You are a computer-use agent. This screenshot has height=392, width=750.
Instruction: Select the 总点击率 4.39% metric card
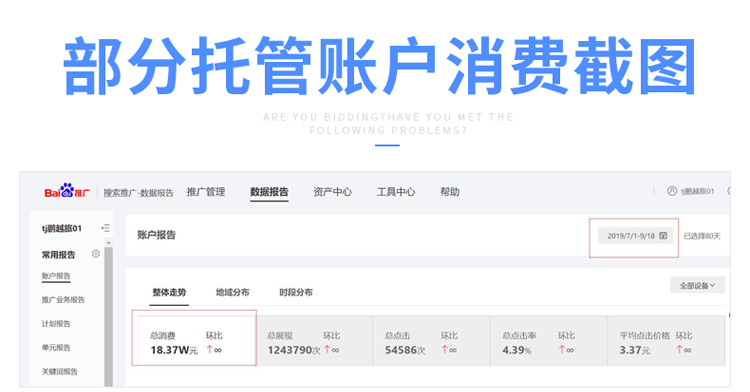point(549,341)
